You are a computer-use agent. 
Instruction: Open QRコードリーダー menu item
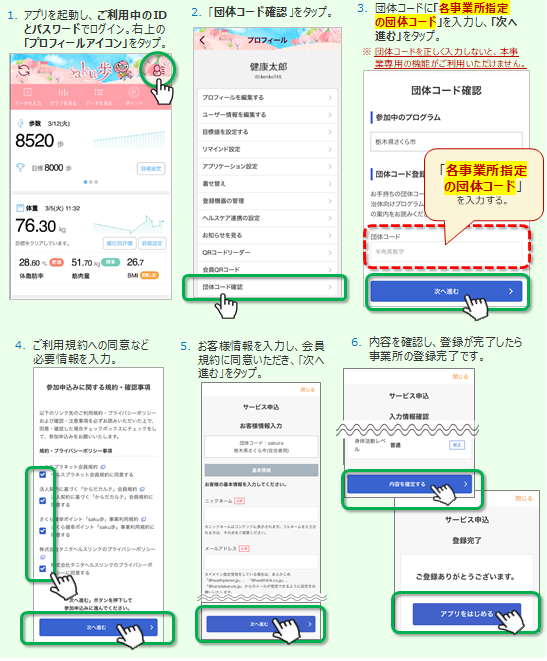[x=268, y=253]
